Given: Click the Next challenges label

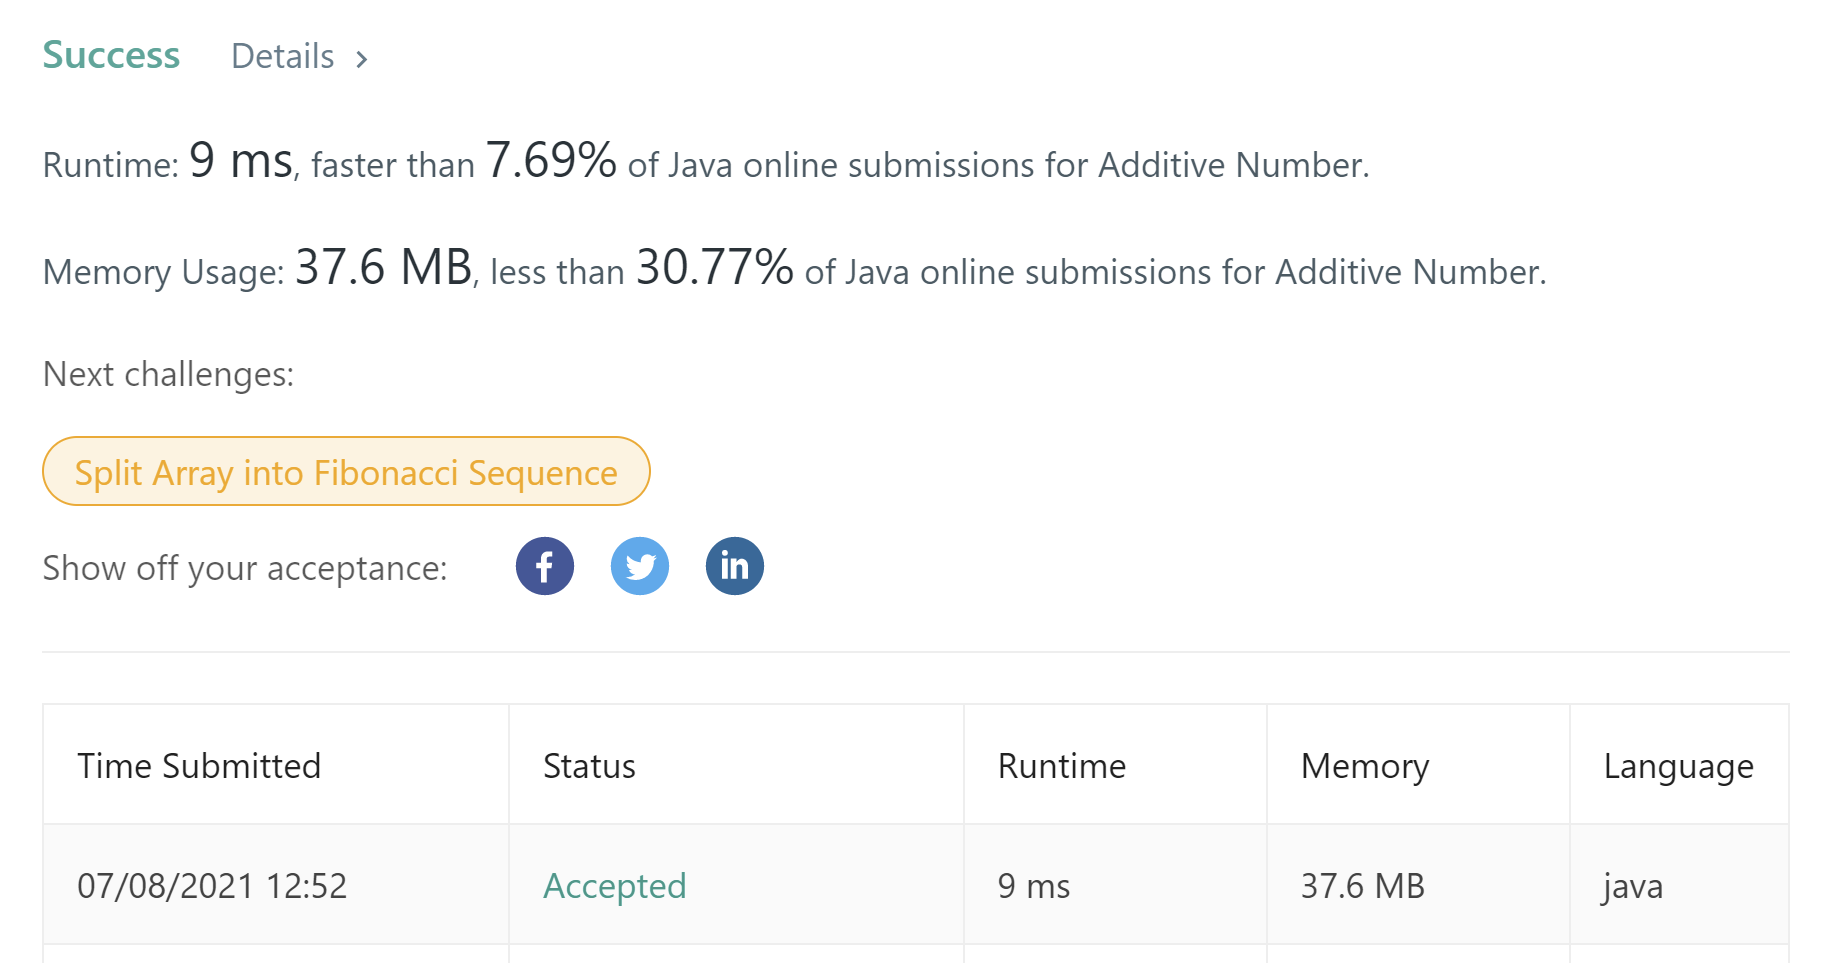Looking at the screenshot, I should click(x=168, y=374).
